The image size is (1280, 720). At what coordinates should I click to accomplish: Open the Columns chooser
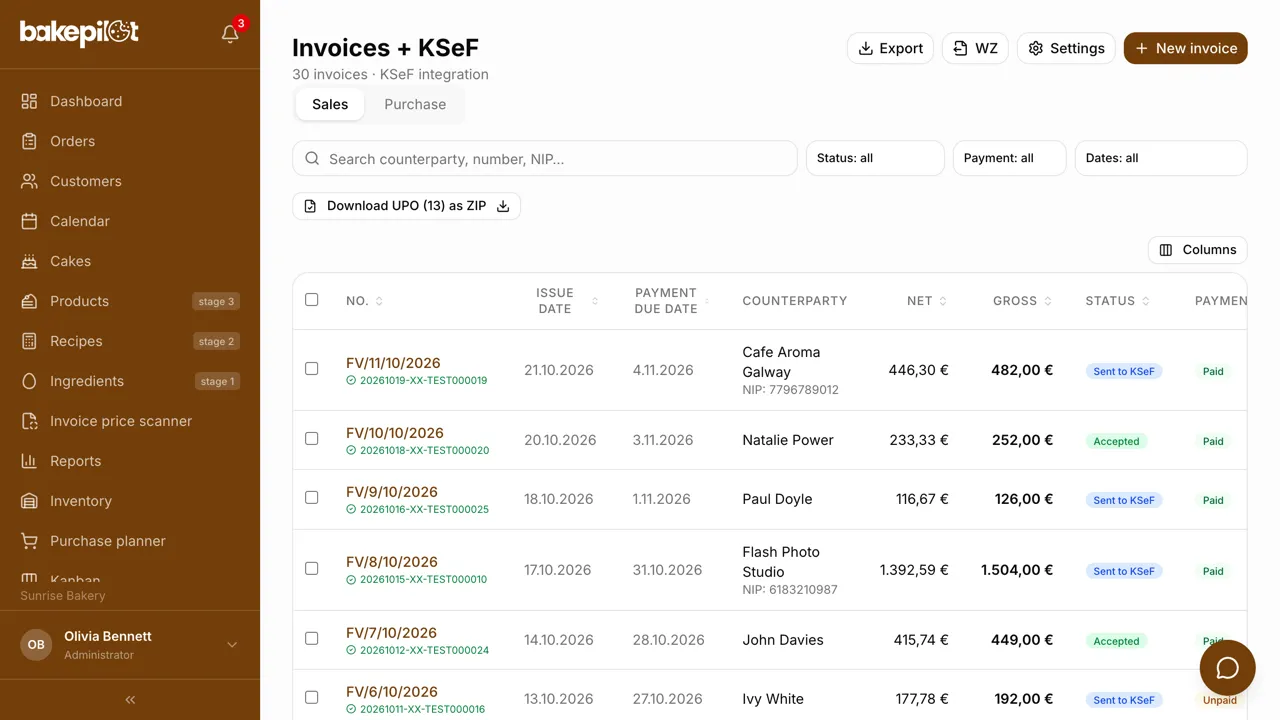(1198, 250)
